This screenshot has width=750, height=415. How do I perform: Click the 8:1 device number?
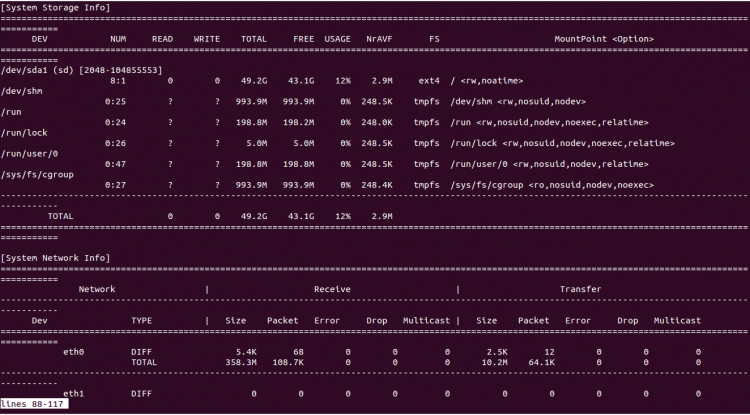118,80
